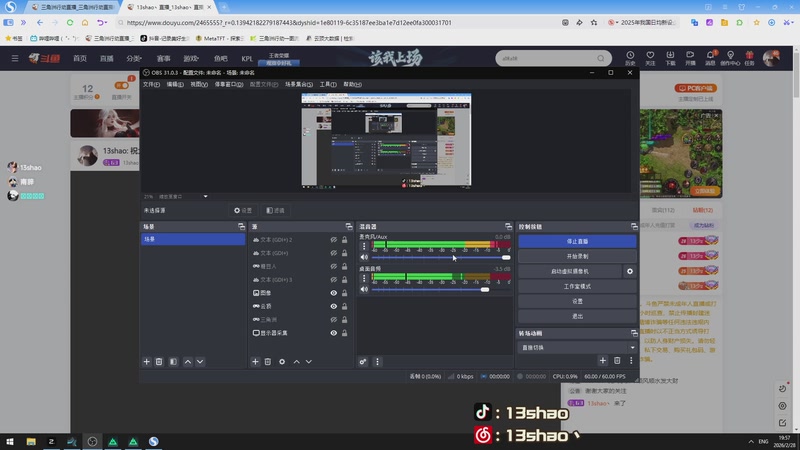Move source up in sources panel
This screenshot has height=450, width=800.
point(296,362)
